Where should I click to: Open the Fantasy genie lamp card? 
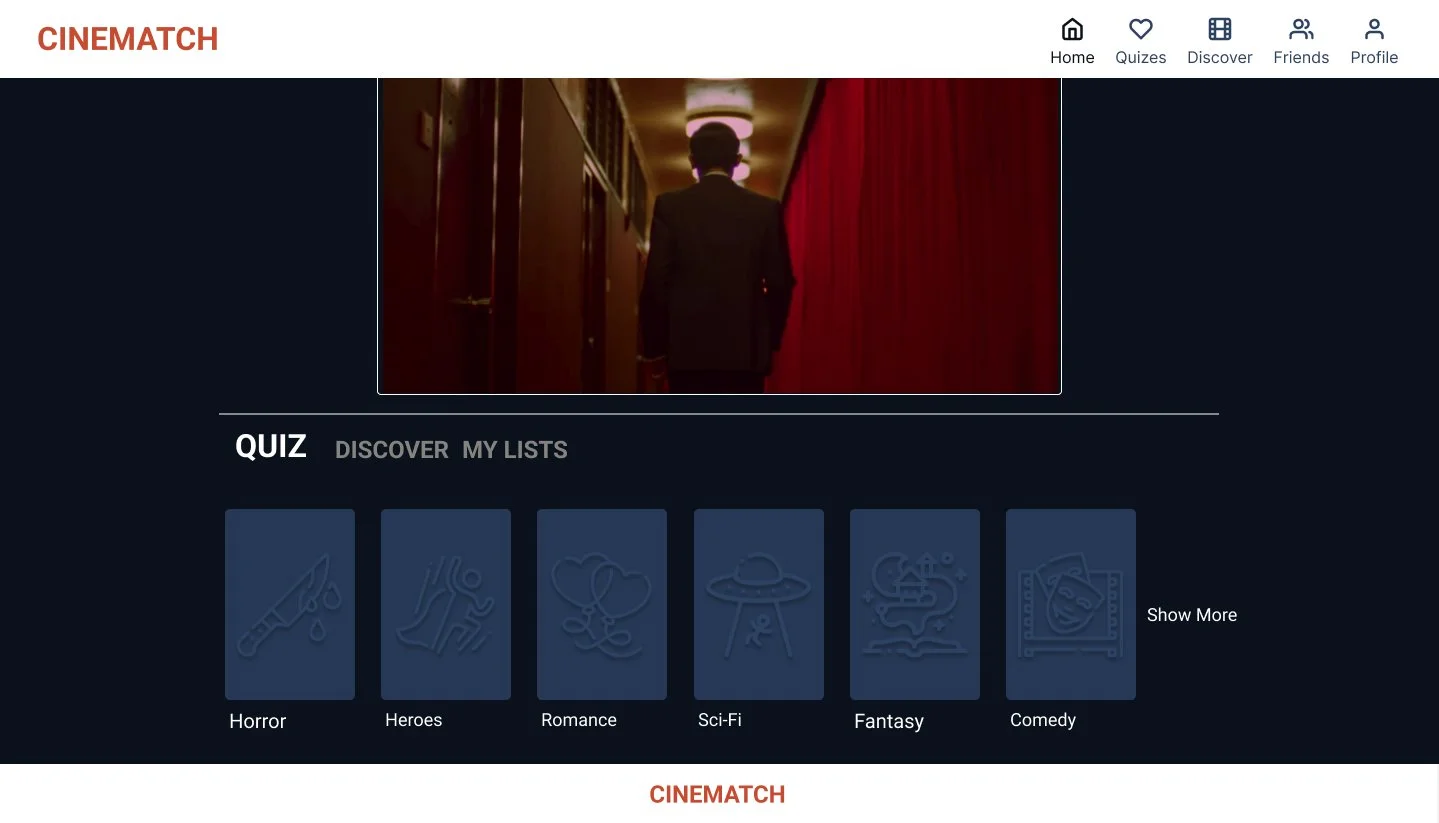(x=915, y=604)
